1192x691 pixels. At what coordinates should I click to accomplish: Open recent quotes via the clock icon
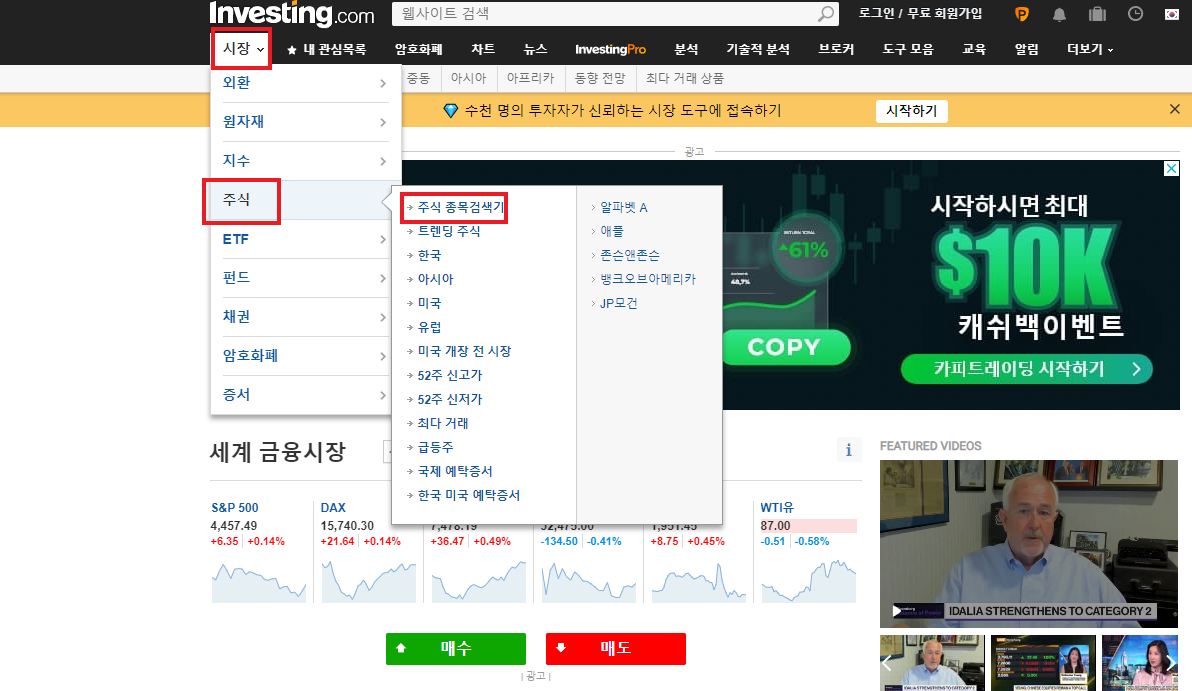1135,13
